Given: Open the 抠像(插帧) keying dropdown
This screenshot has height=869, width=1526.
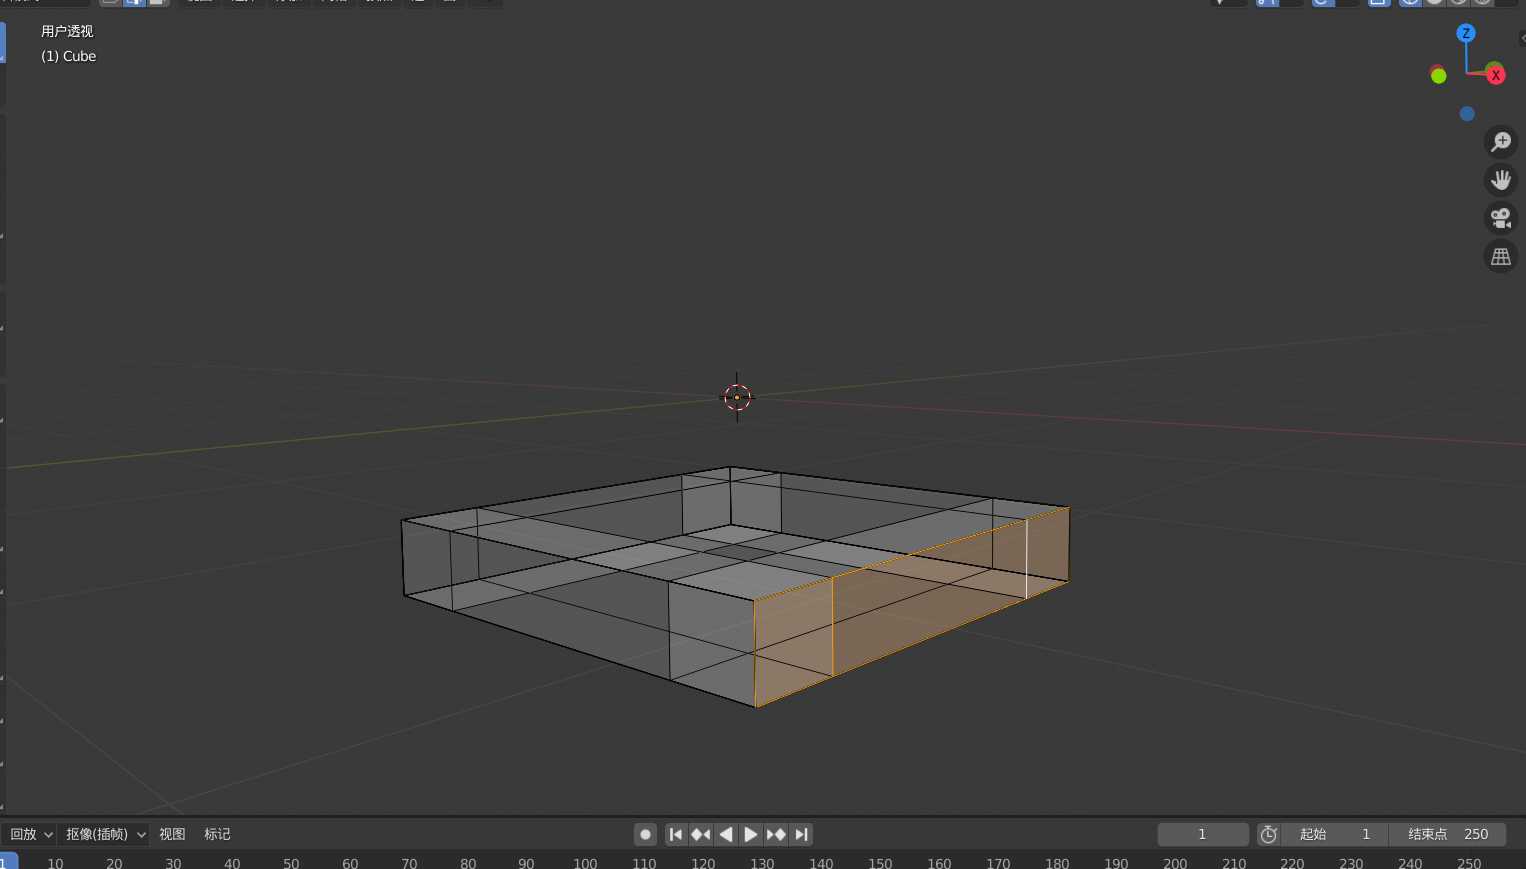Looking at the screenshot, I should (x=105, y=834).
